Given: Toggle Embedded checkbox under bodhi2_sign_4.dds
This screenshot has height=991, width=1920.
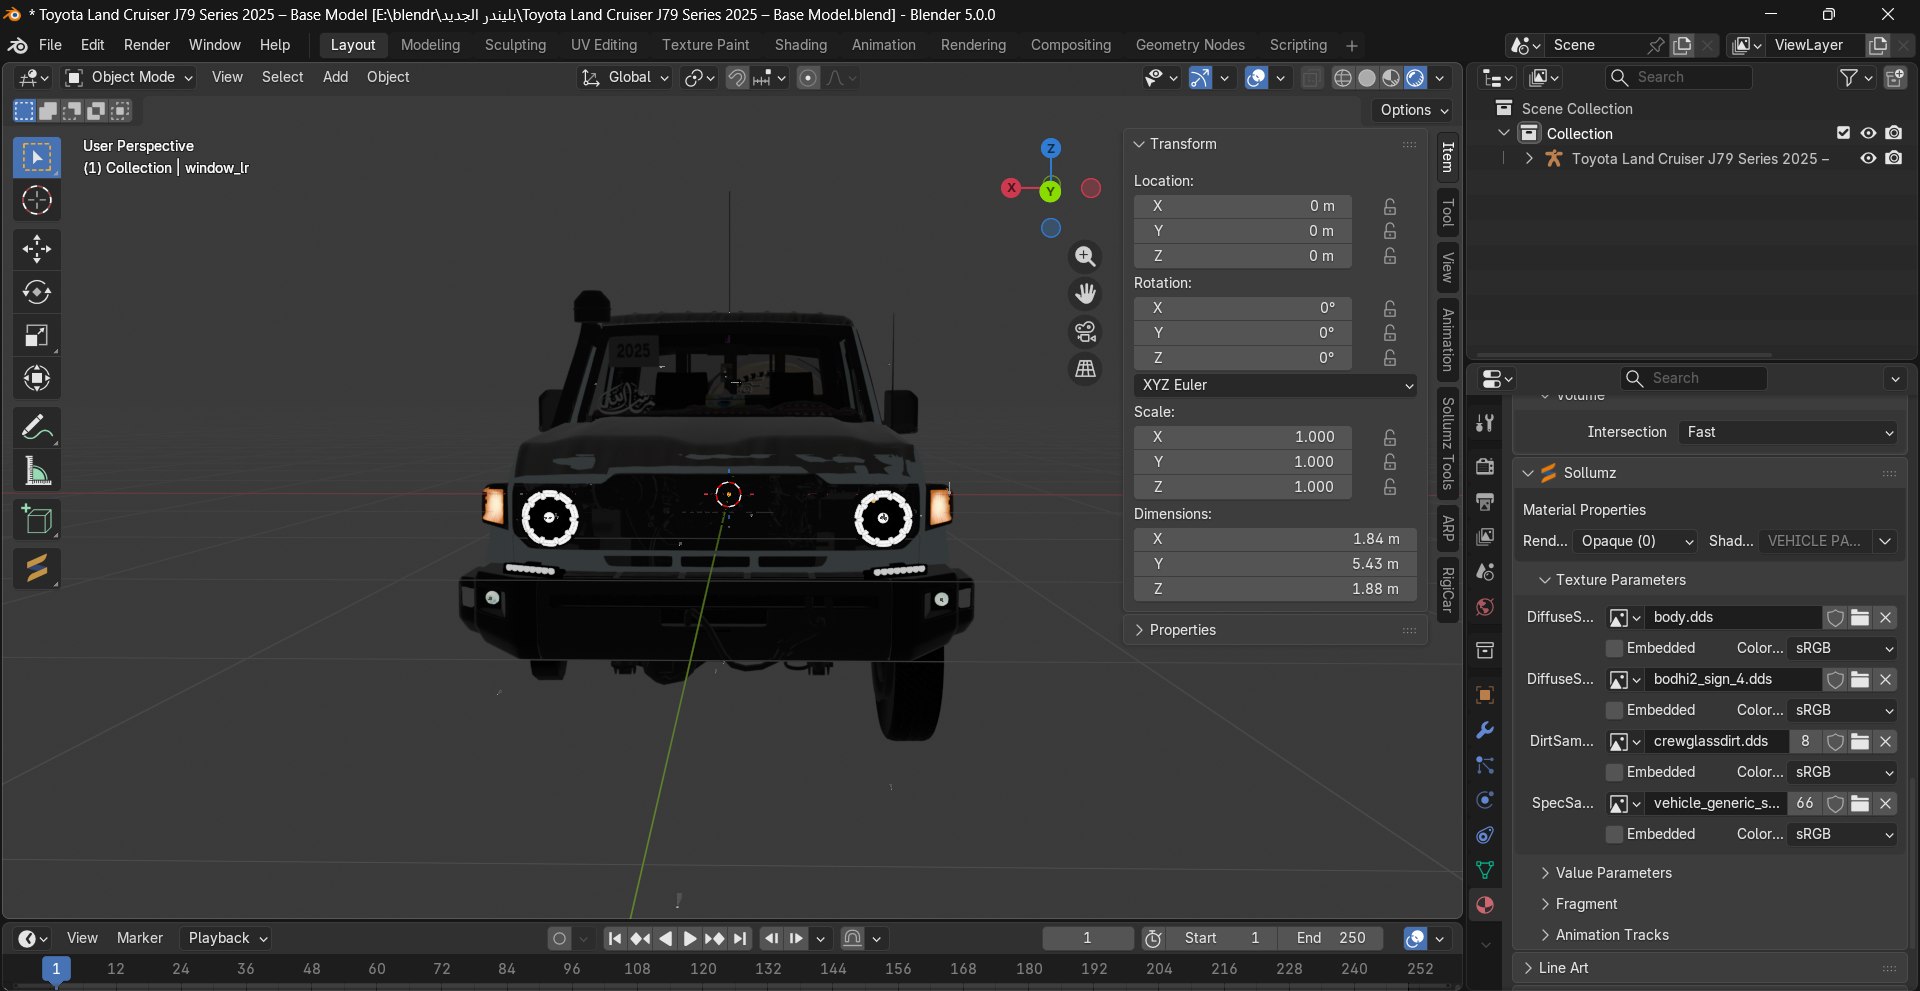Looking at the screenshot, I should 1614,710.
